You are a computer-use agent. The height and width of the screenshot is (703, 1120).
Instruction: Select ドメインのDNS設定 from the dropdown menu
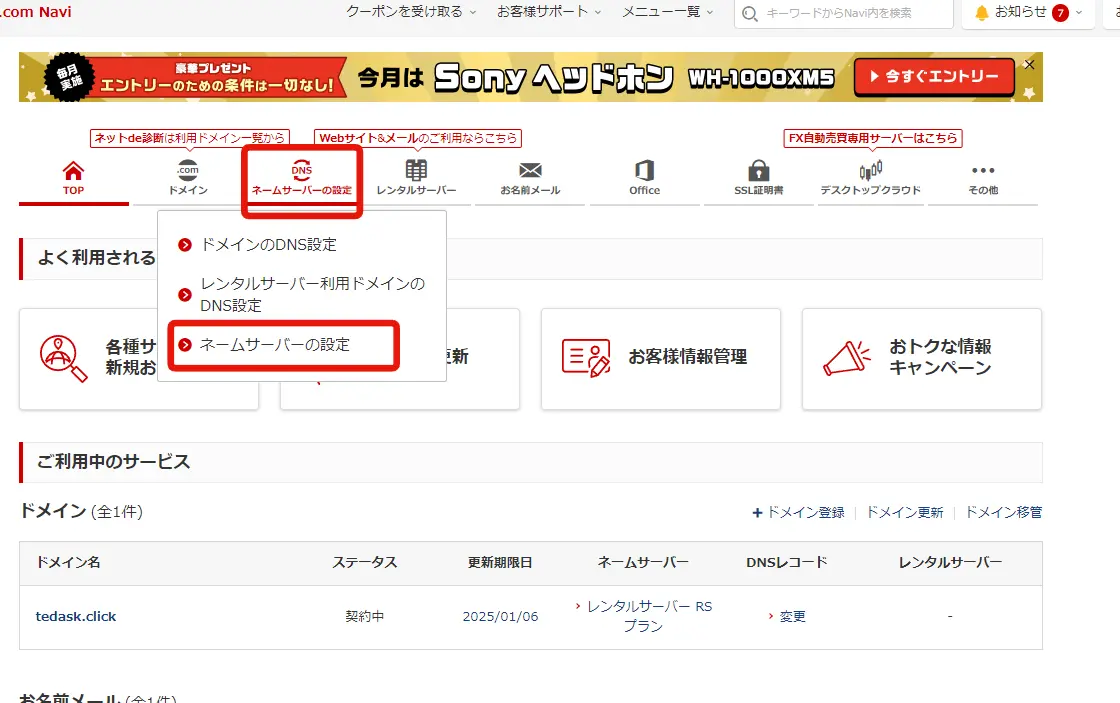click(268, 244)
